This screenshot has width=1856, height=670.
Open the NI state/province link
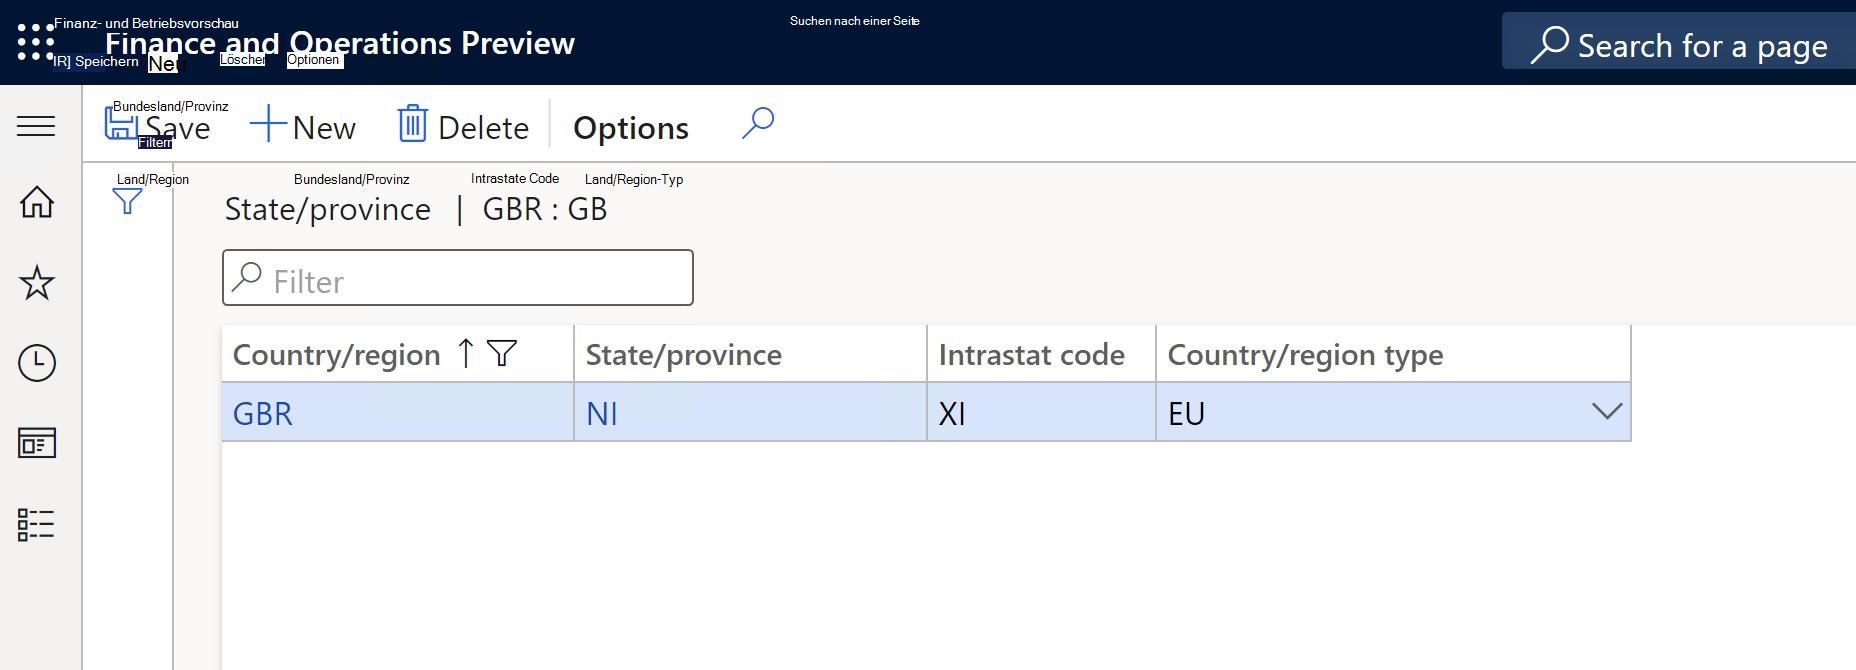[602, 413]
